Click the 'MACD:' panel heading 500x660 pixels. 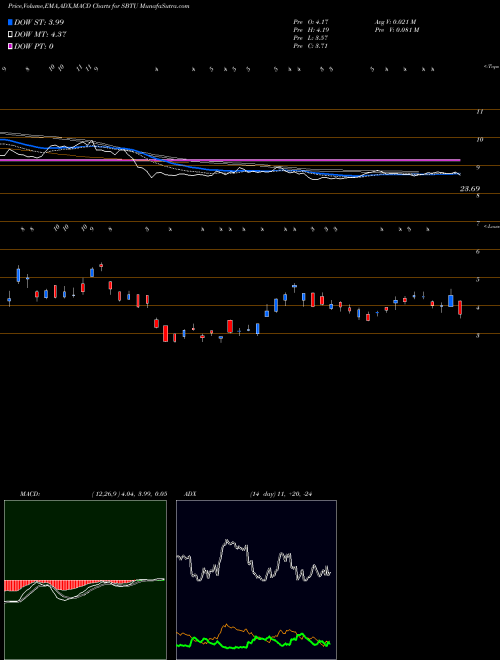coord(29,493)
